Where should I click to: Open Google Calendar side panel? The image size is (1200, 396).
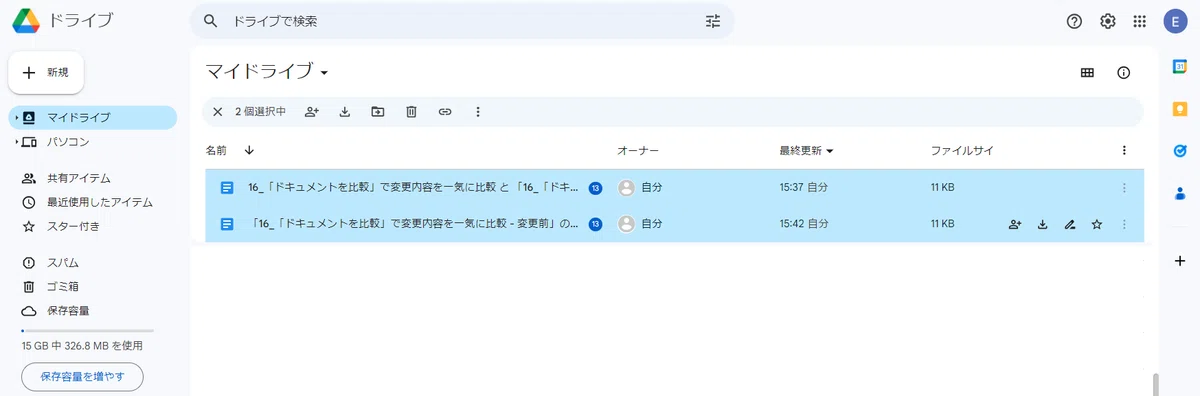[x=1179, y=66]
